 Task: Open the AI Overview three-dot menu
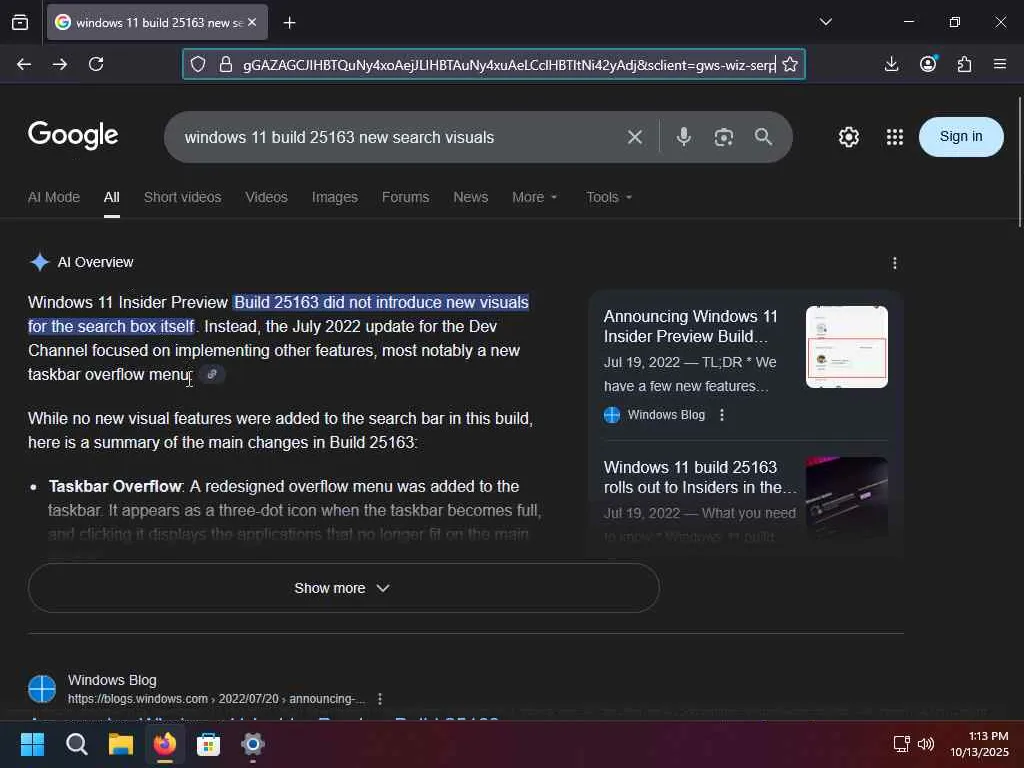pos(895,263)
